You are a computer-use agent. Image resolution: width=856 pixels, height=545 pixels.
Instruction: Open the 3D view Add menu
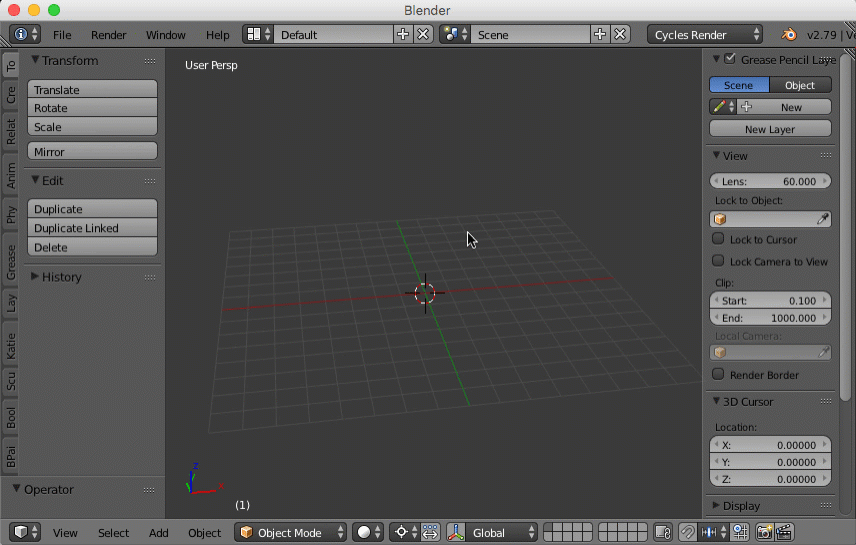(159, 532)
